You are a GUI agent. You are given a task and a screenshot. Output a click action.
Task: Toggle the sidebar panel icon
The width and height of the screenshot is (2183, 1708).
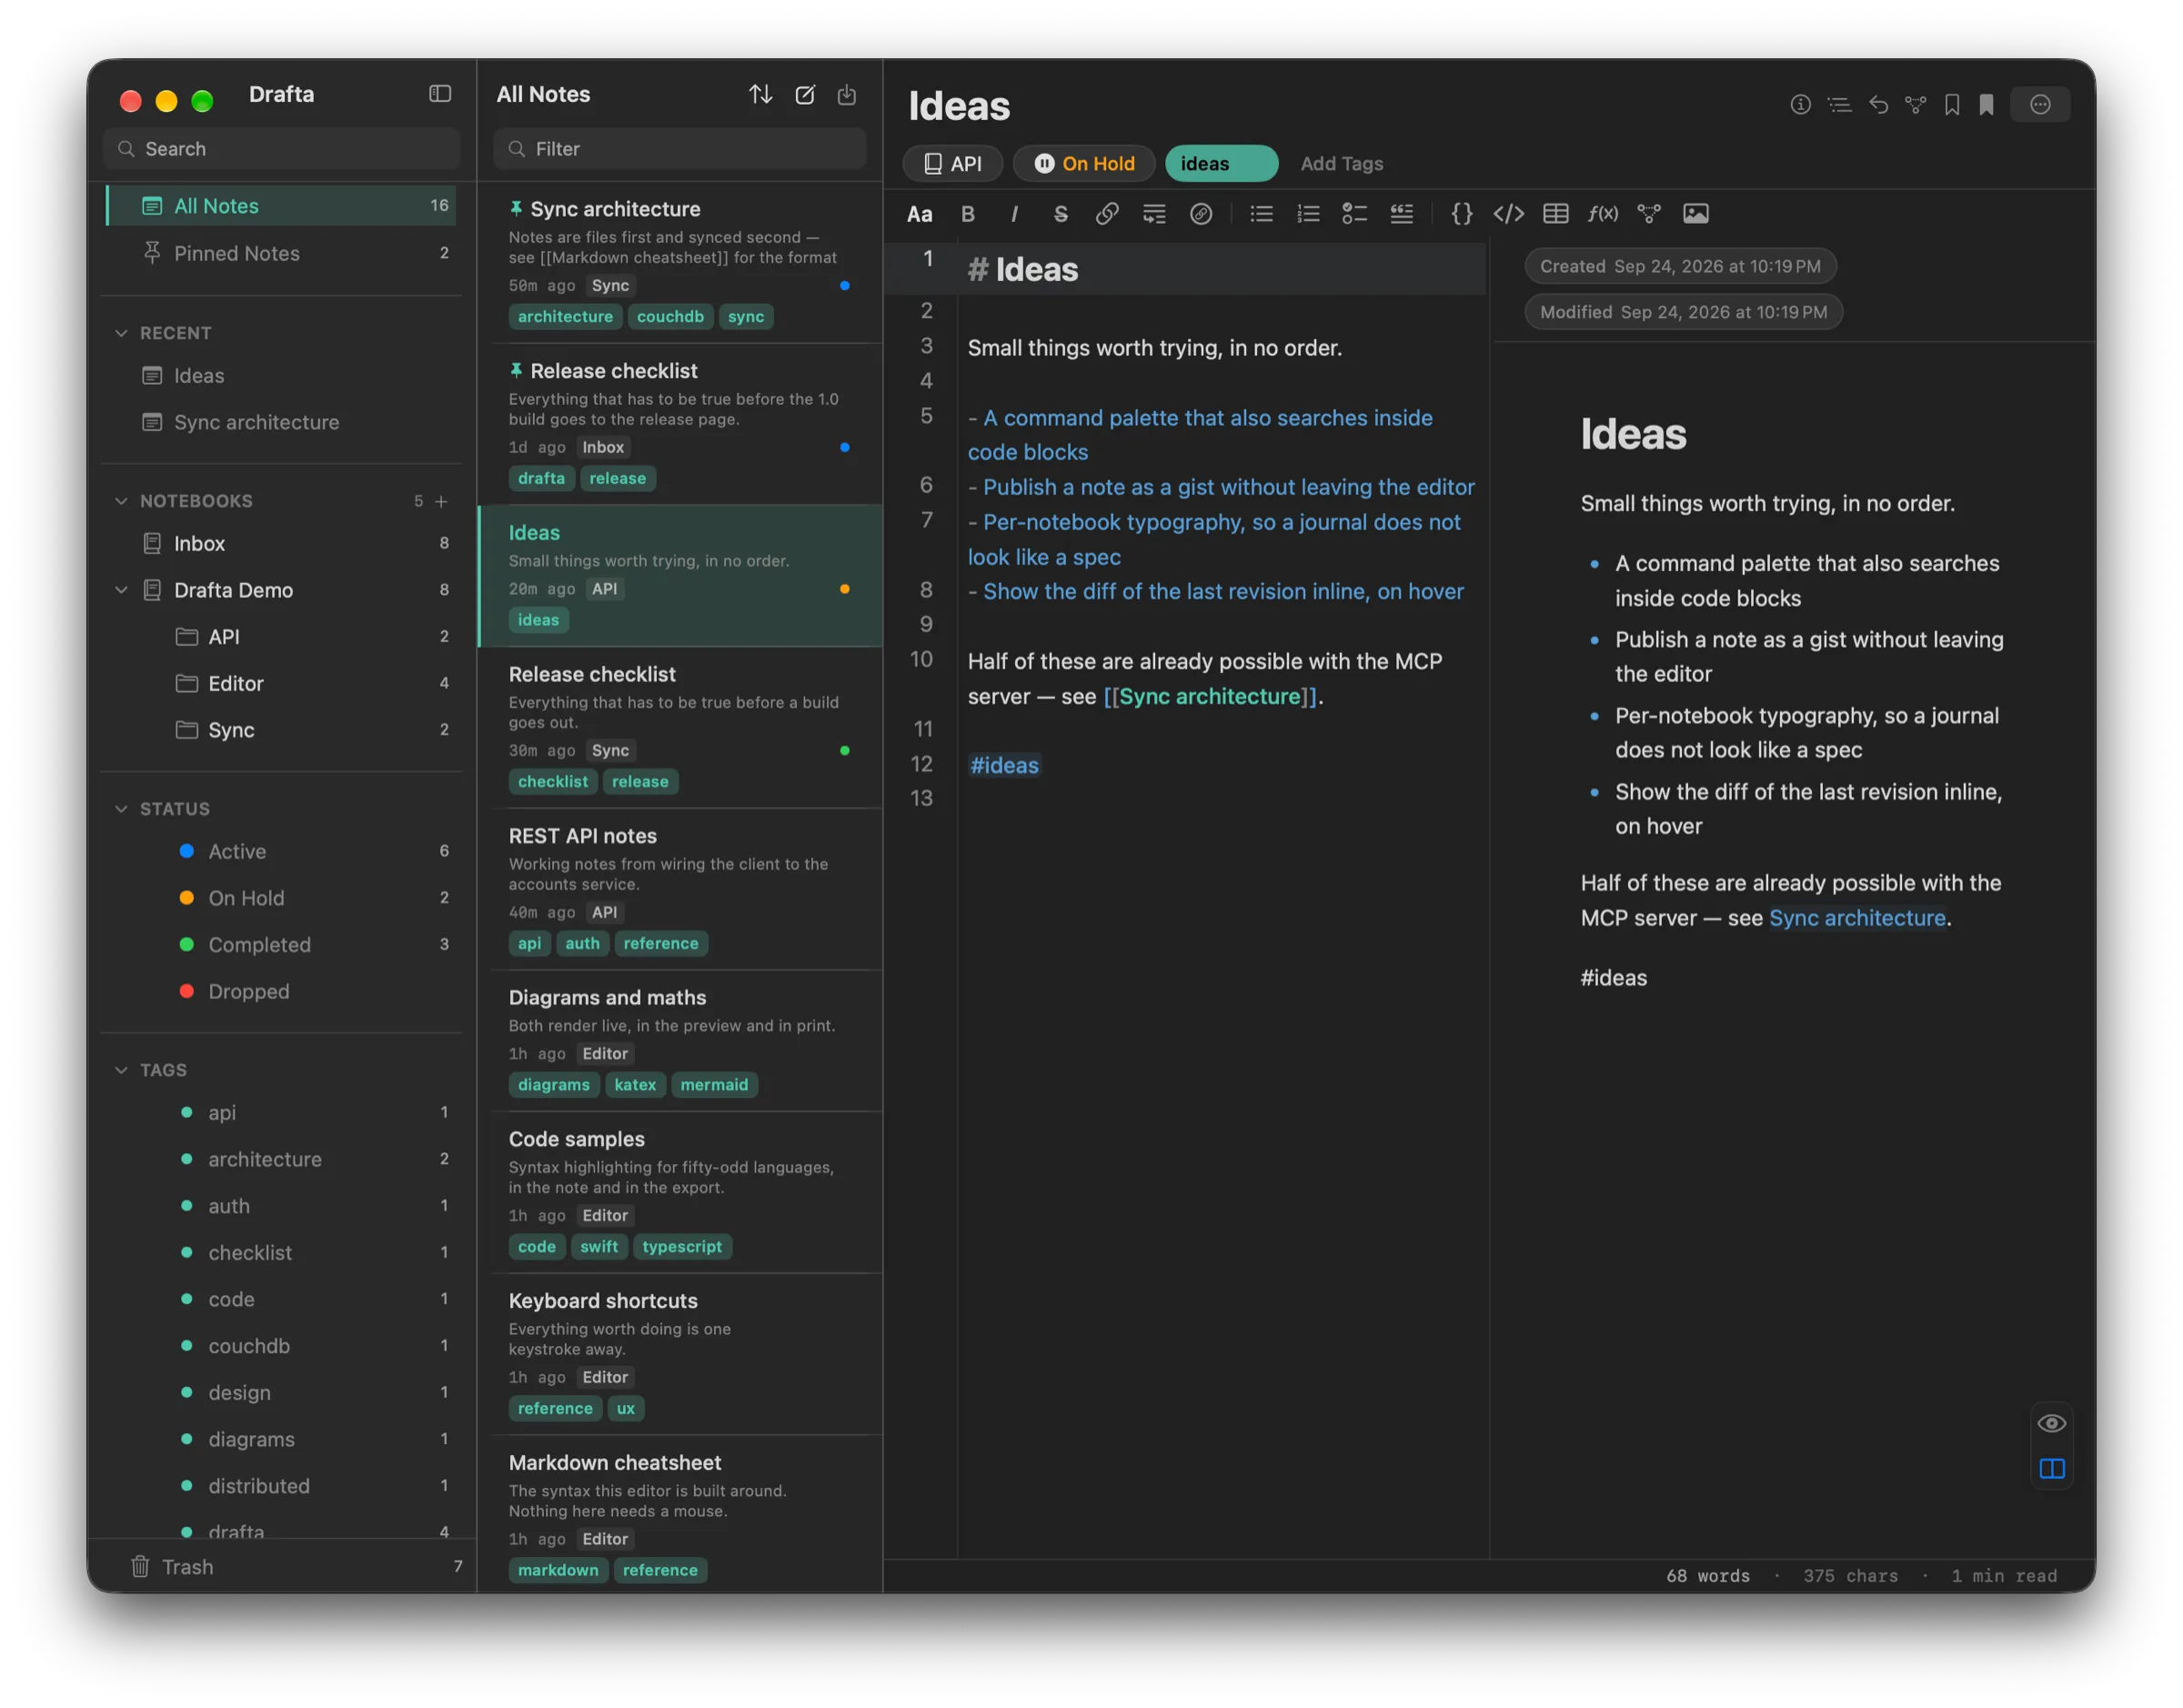(440, 94)
